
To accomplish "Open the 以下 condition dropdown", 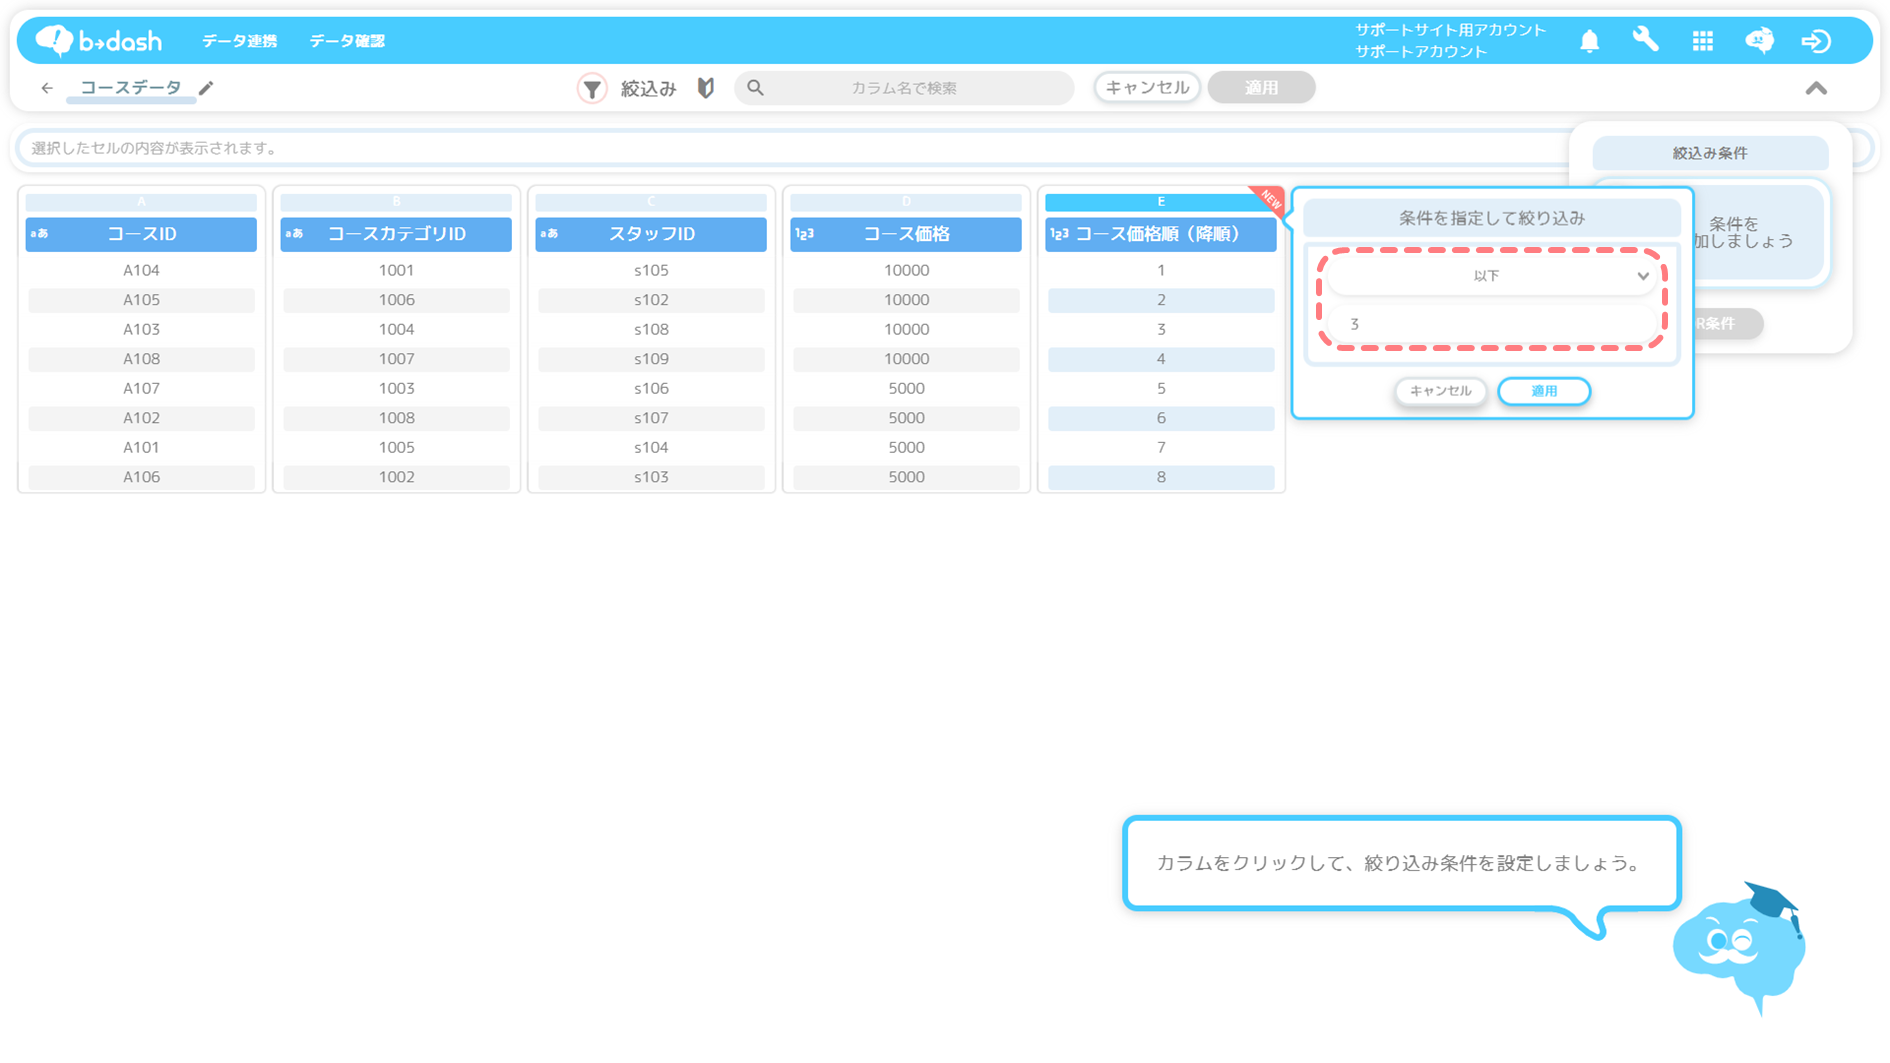I will 1490,276.
